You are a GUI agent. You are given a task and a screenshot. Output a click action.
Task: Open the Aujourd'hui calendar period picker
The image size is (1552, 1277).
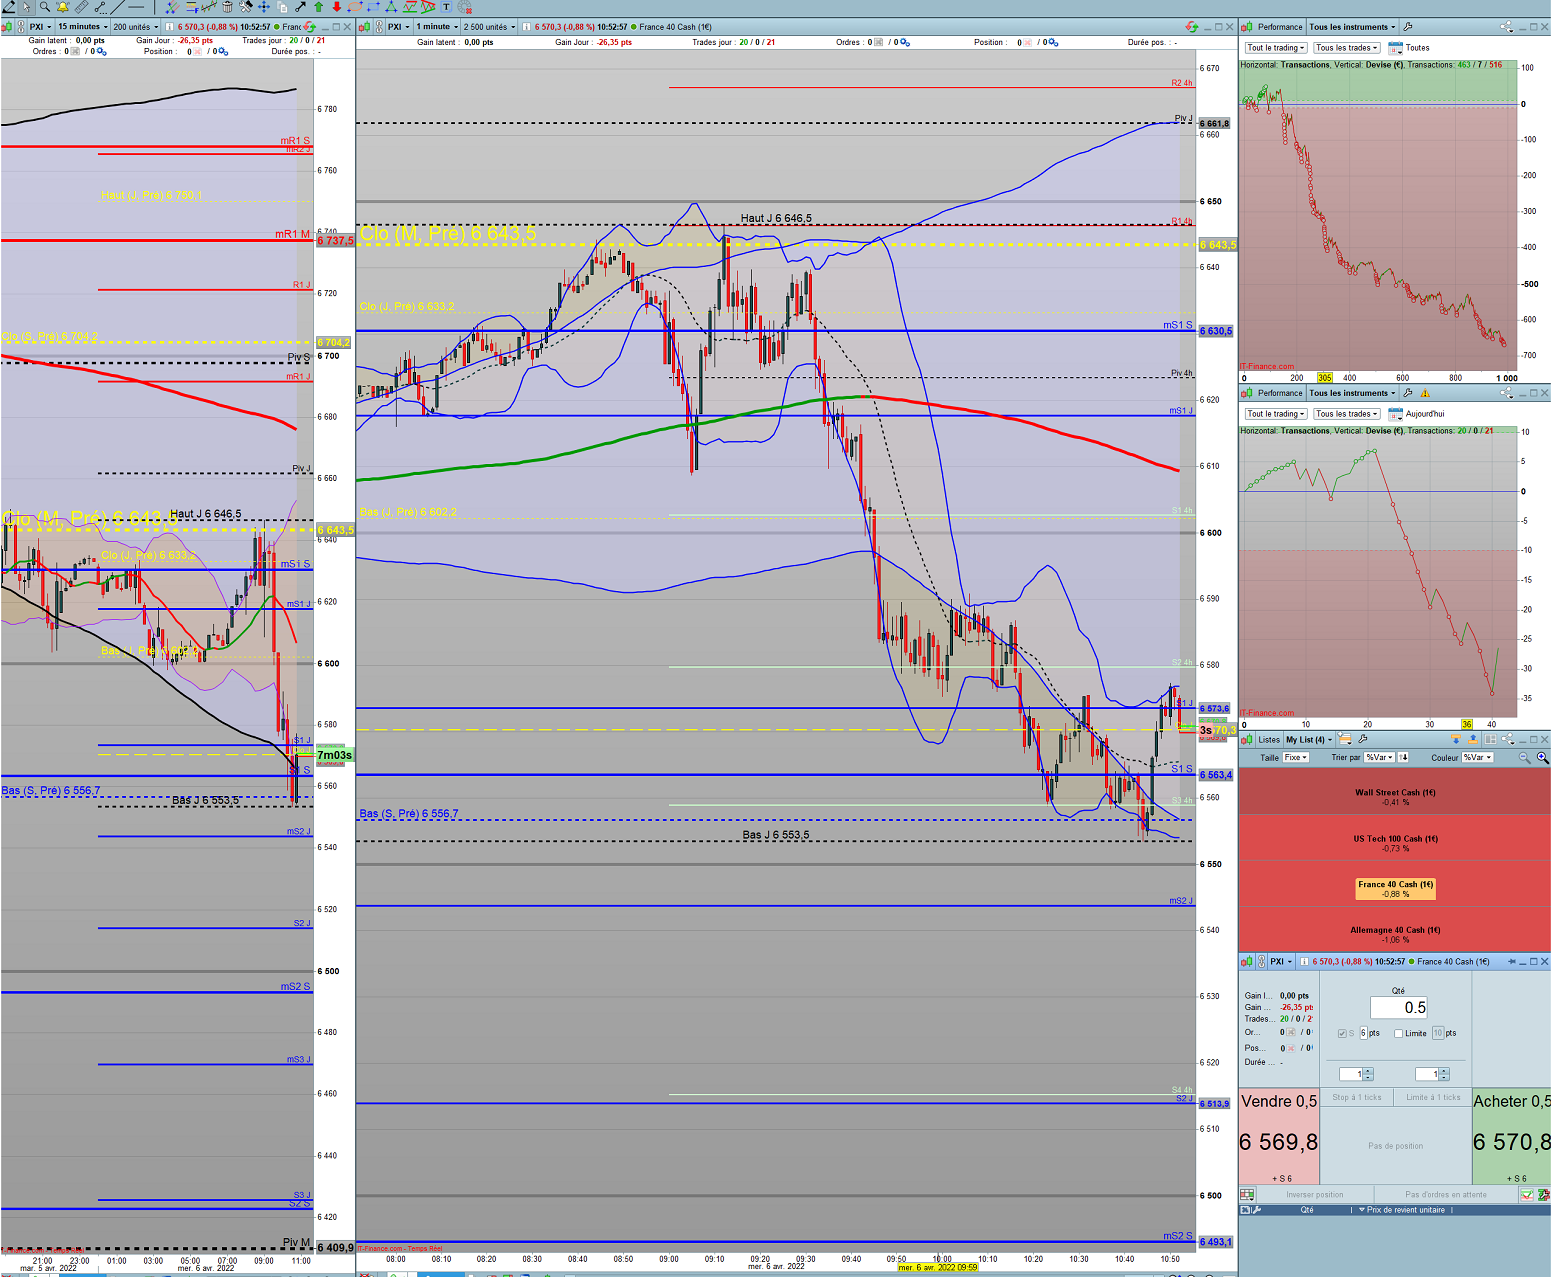pyautogui.click(x=1395, y=414)
